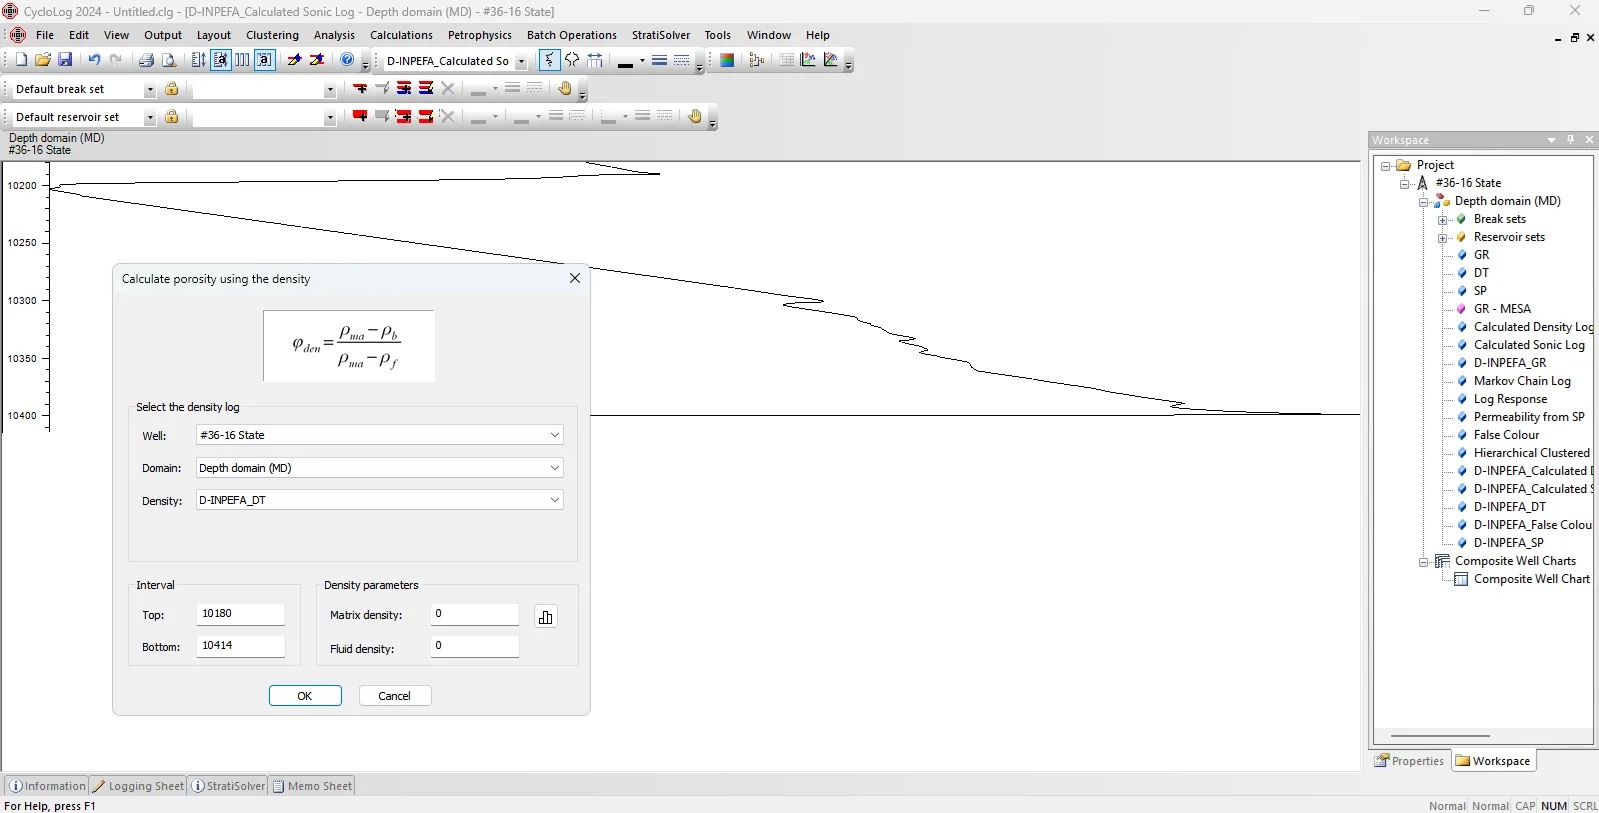Close the Calculate porosity dialog

[x=575, y=278]
